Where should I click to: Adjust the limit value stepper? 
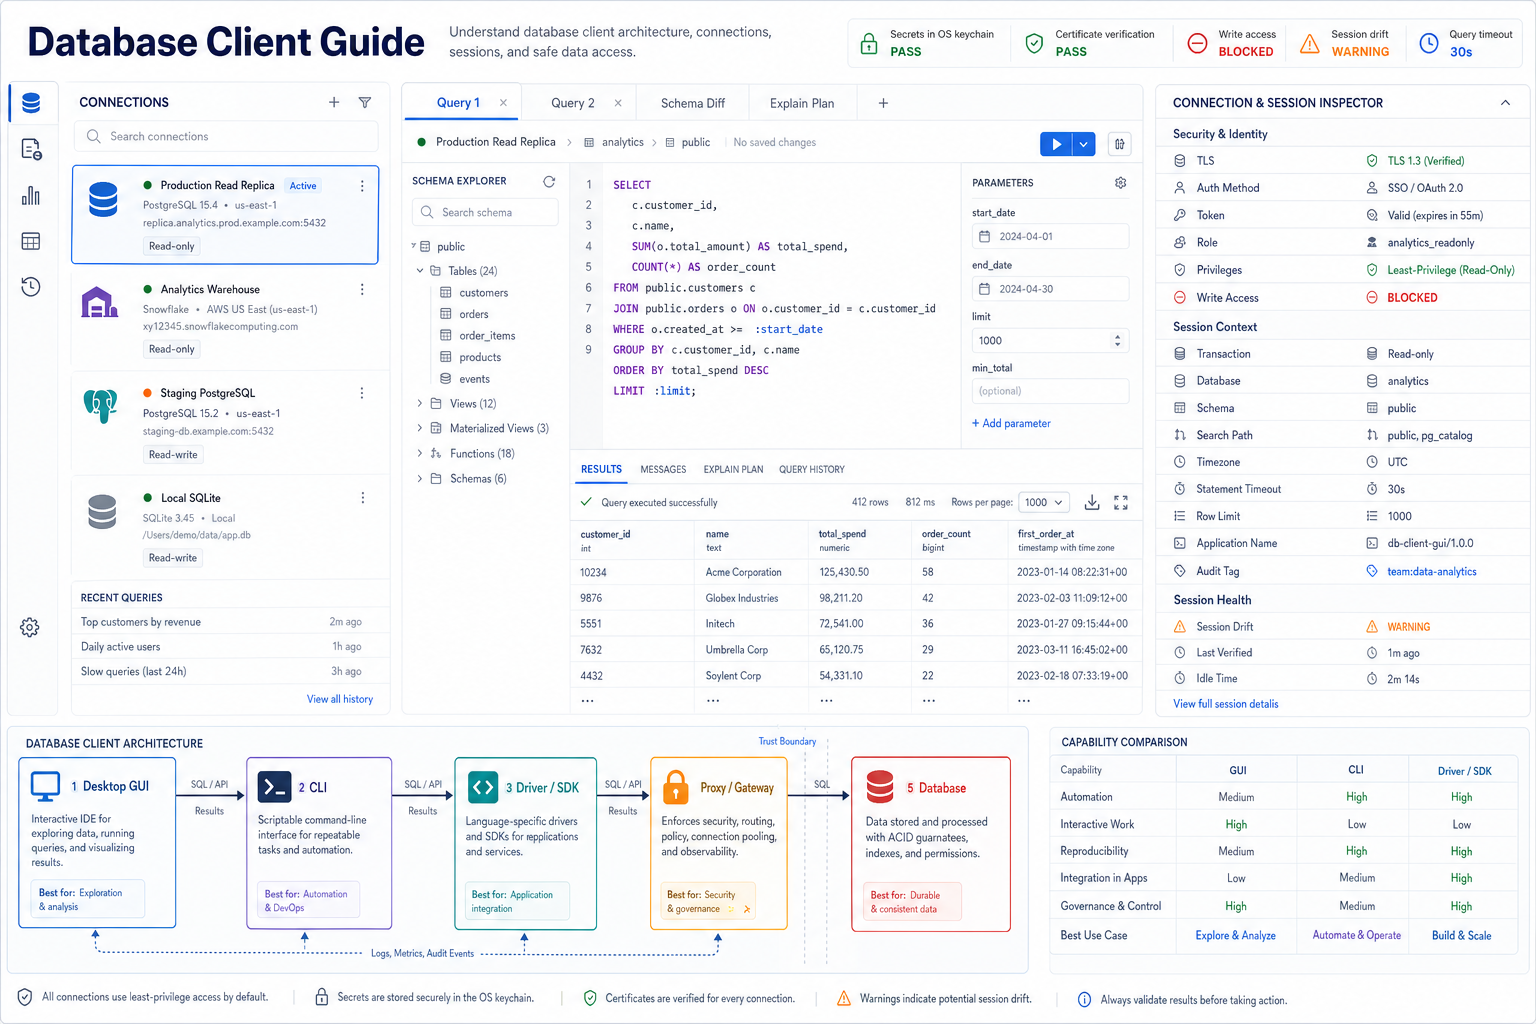[1117, 341]
